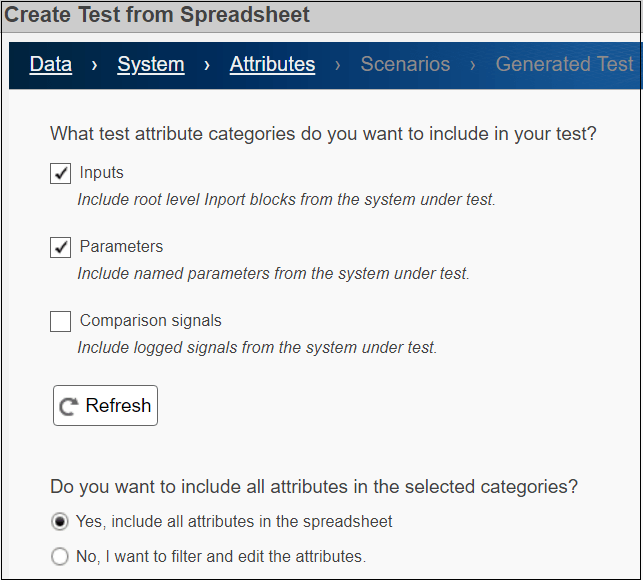Click the Refresh button

[x=105, y=406]
